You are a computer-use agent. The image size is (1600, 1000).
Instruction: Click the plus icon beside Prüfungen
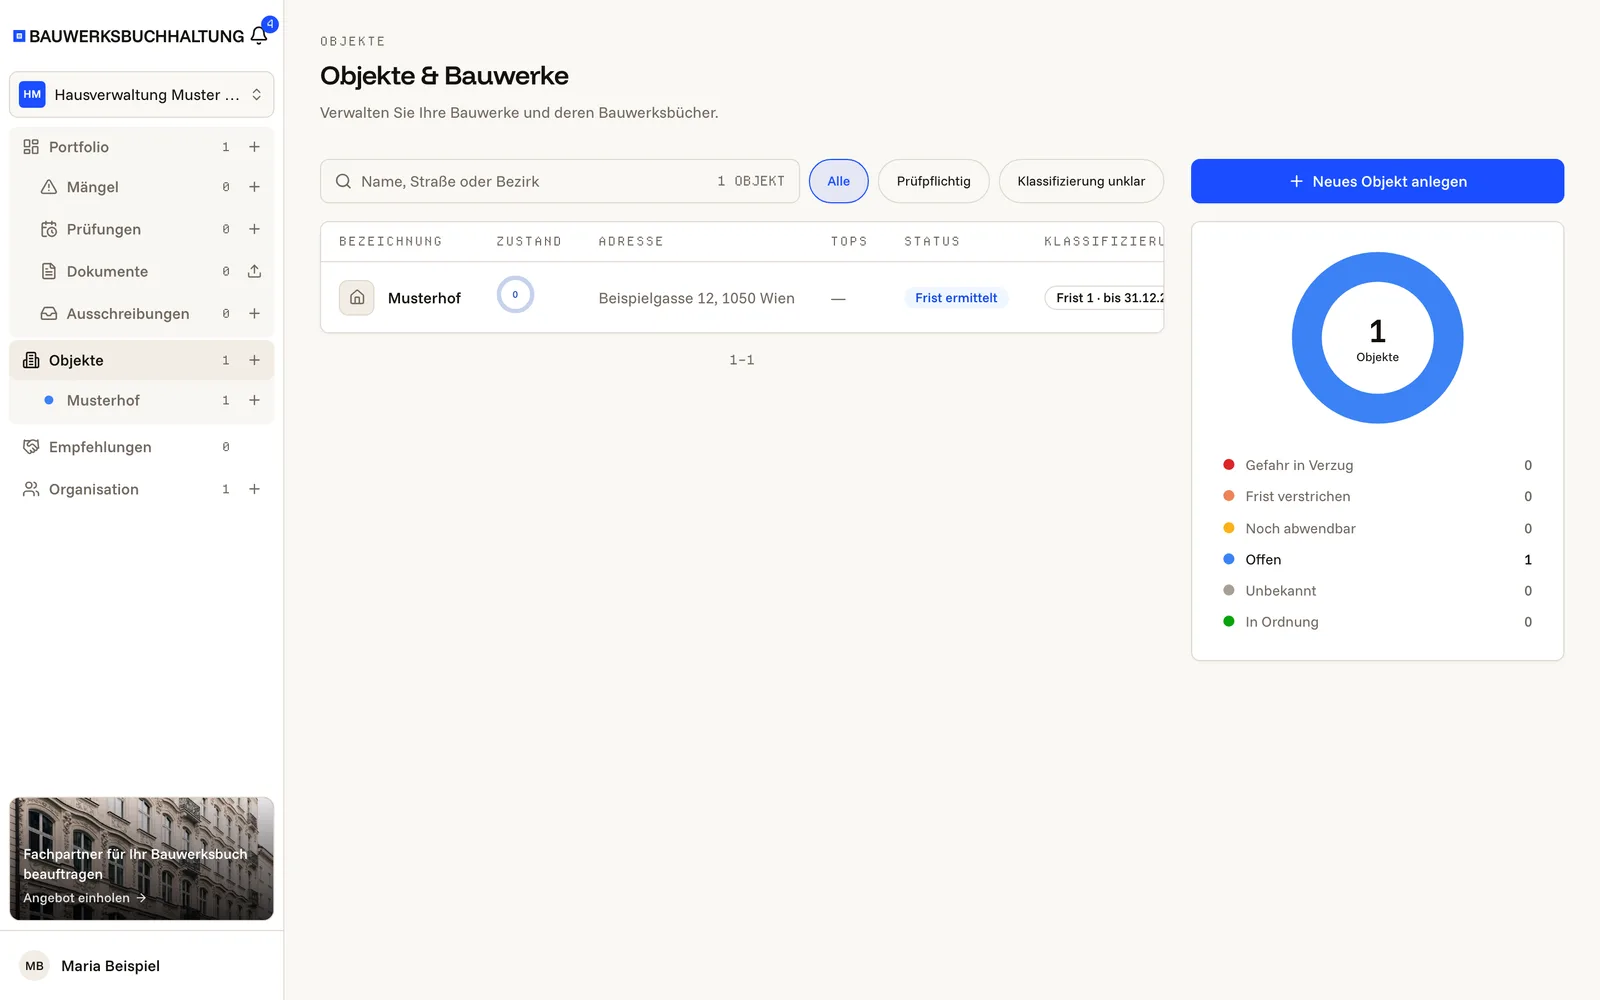(254, 229)
